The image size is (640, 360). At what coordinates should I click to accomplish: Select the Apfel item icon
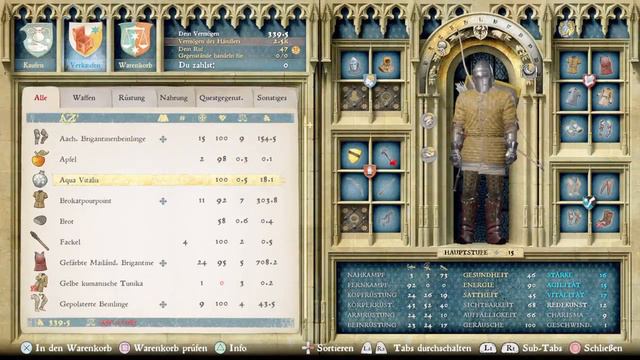click(x=40, y=158)
